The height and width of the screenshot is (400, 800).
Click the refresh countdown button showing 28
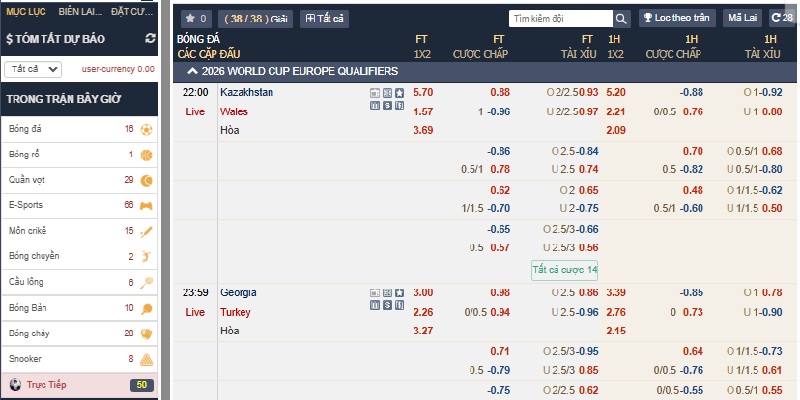click(x=781, y=18)
